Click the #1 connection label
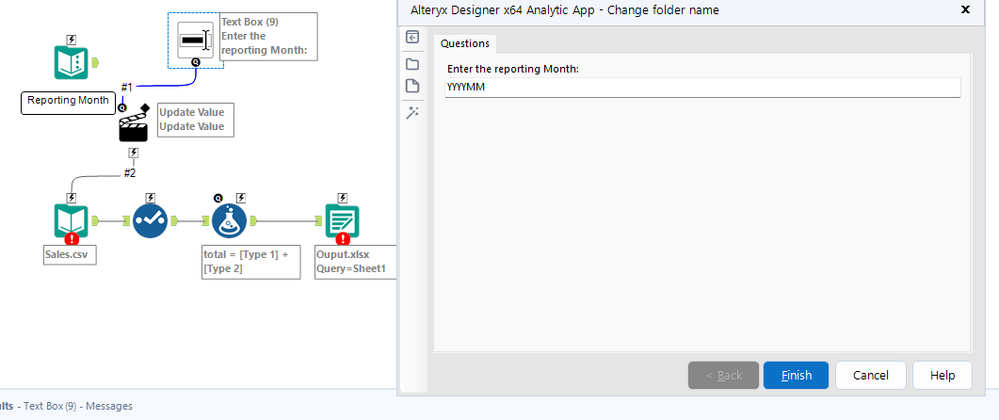This screenshot has height=420, width=999. (x=127, y=87)
